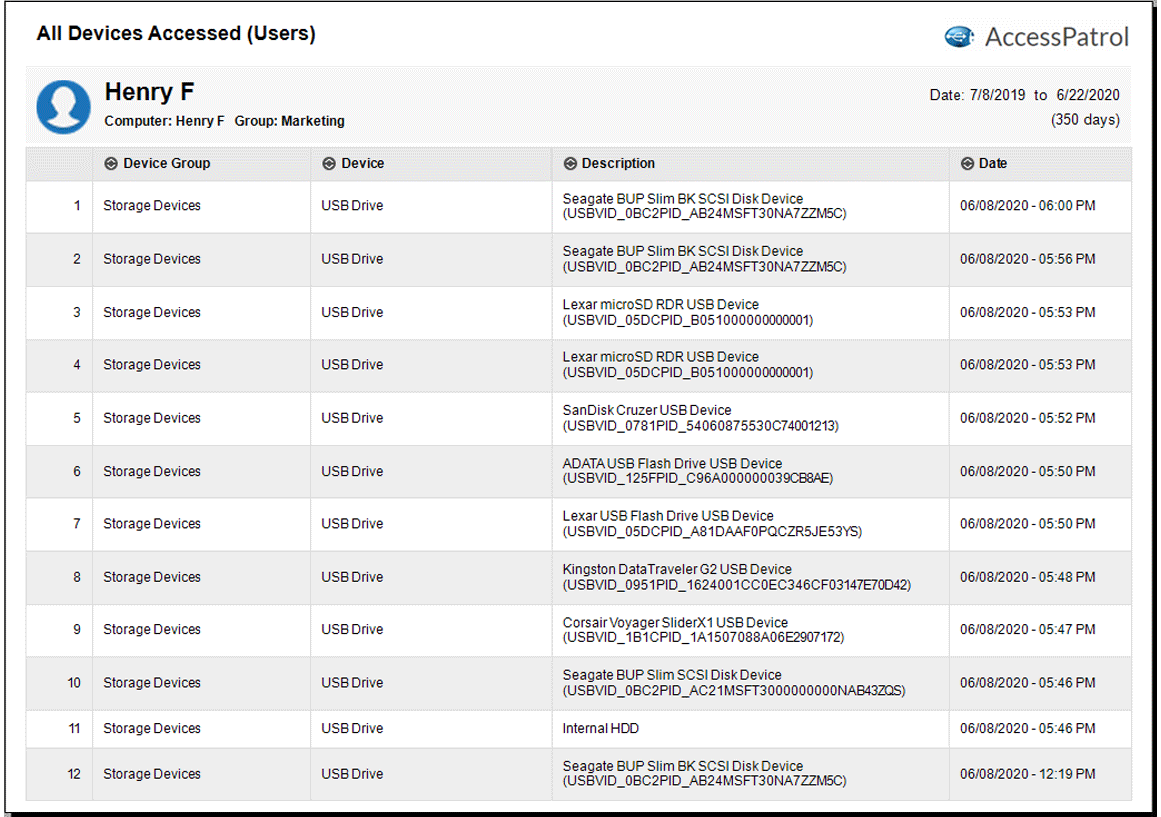Click Computer: Henry F label
This screenshot has height=817, width=1161.
164,121
